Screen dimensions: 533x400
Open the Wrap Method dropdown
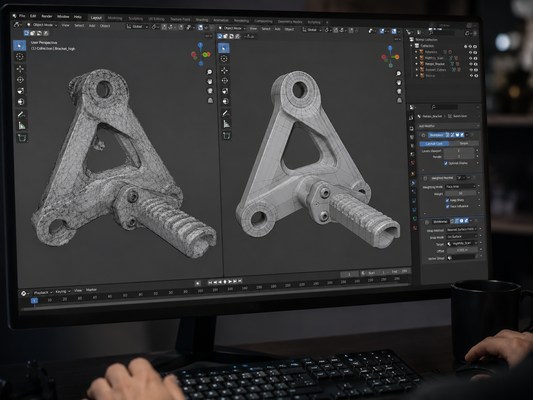point(462,230)
